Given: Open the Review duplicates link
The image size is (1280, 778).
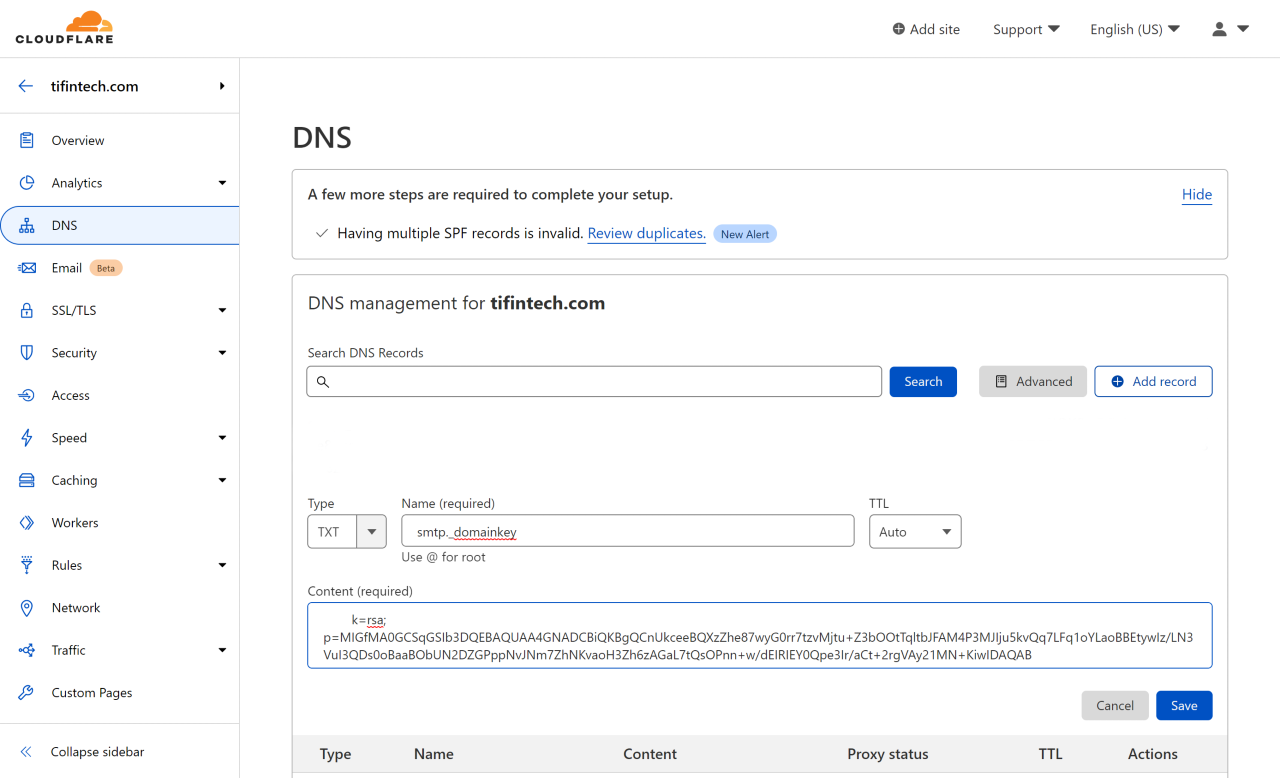Looking at the screenshot, I should [x=646, y=233].
